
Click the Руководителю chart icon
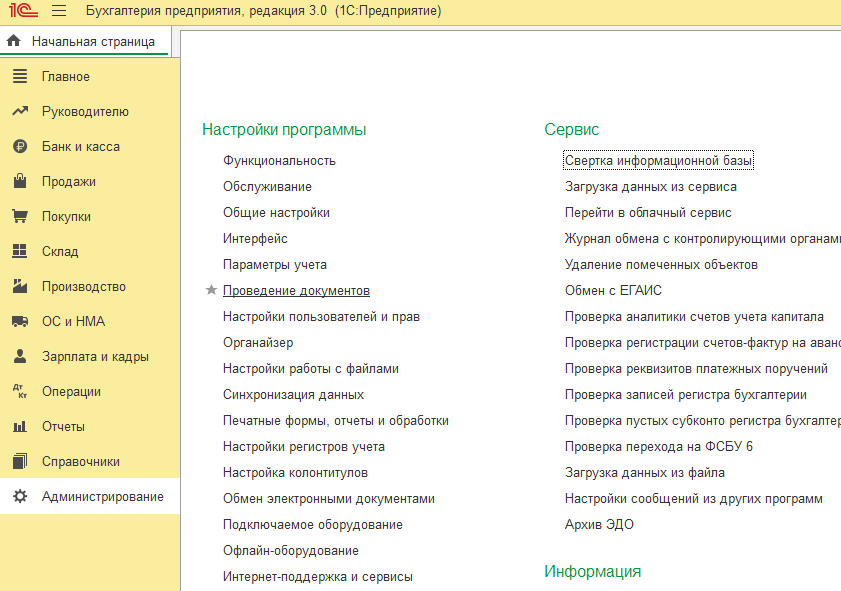point(20,111)
